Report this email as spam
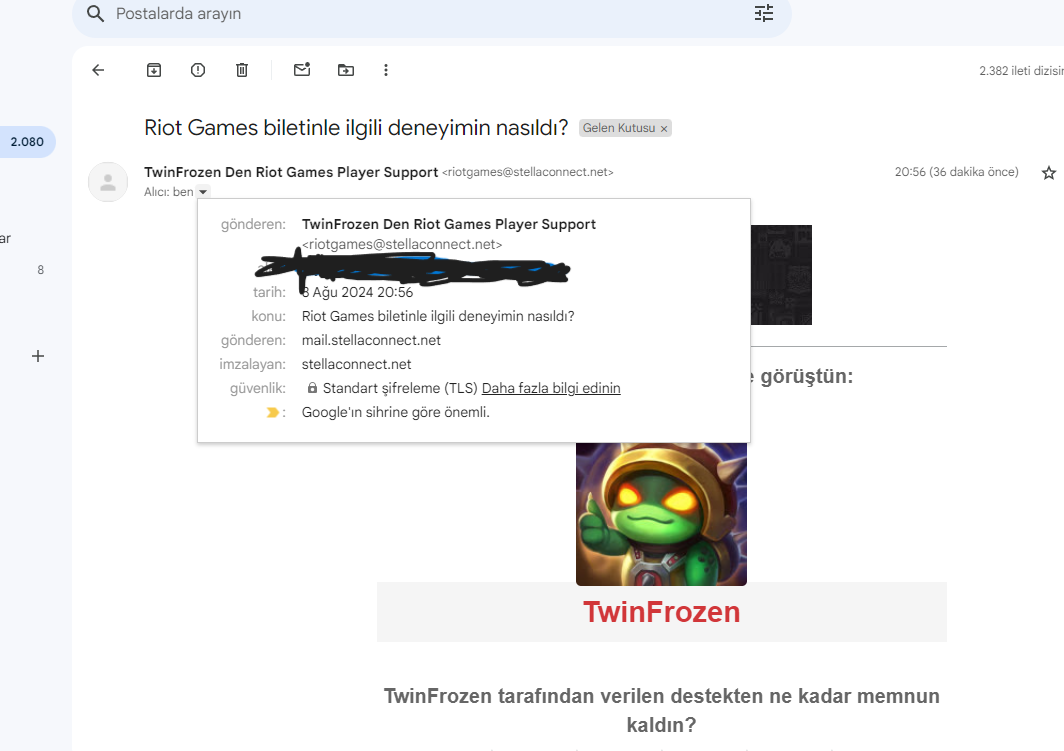 click(x=197, y=70)
